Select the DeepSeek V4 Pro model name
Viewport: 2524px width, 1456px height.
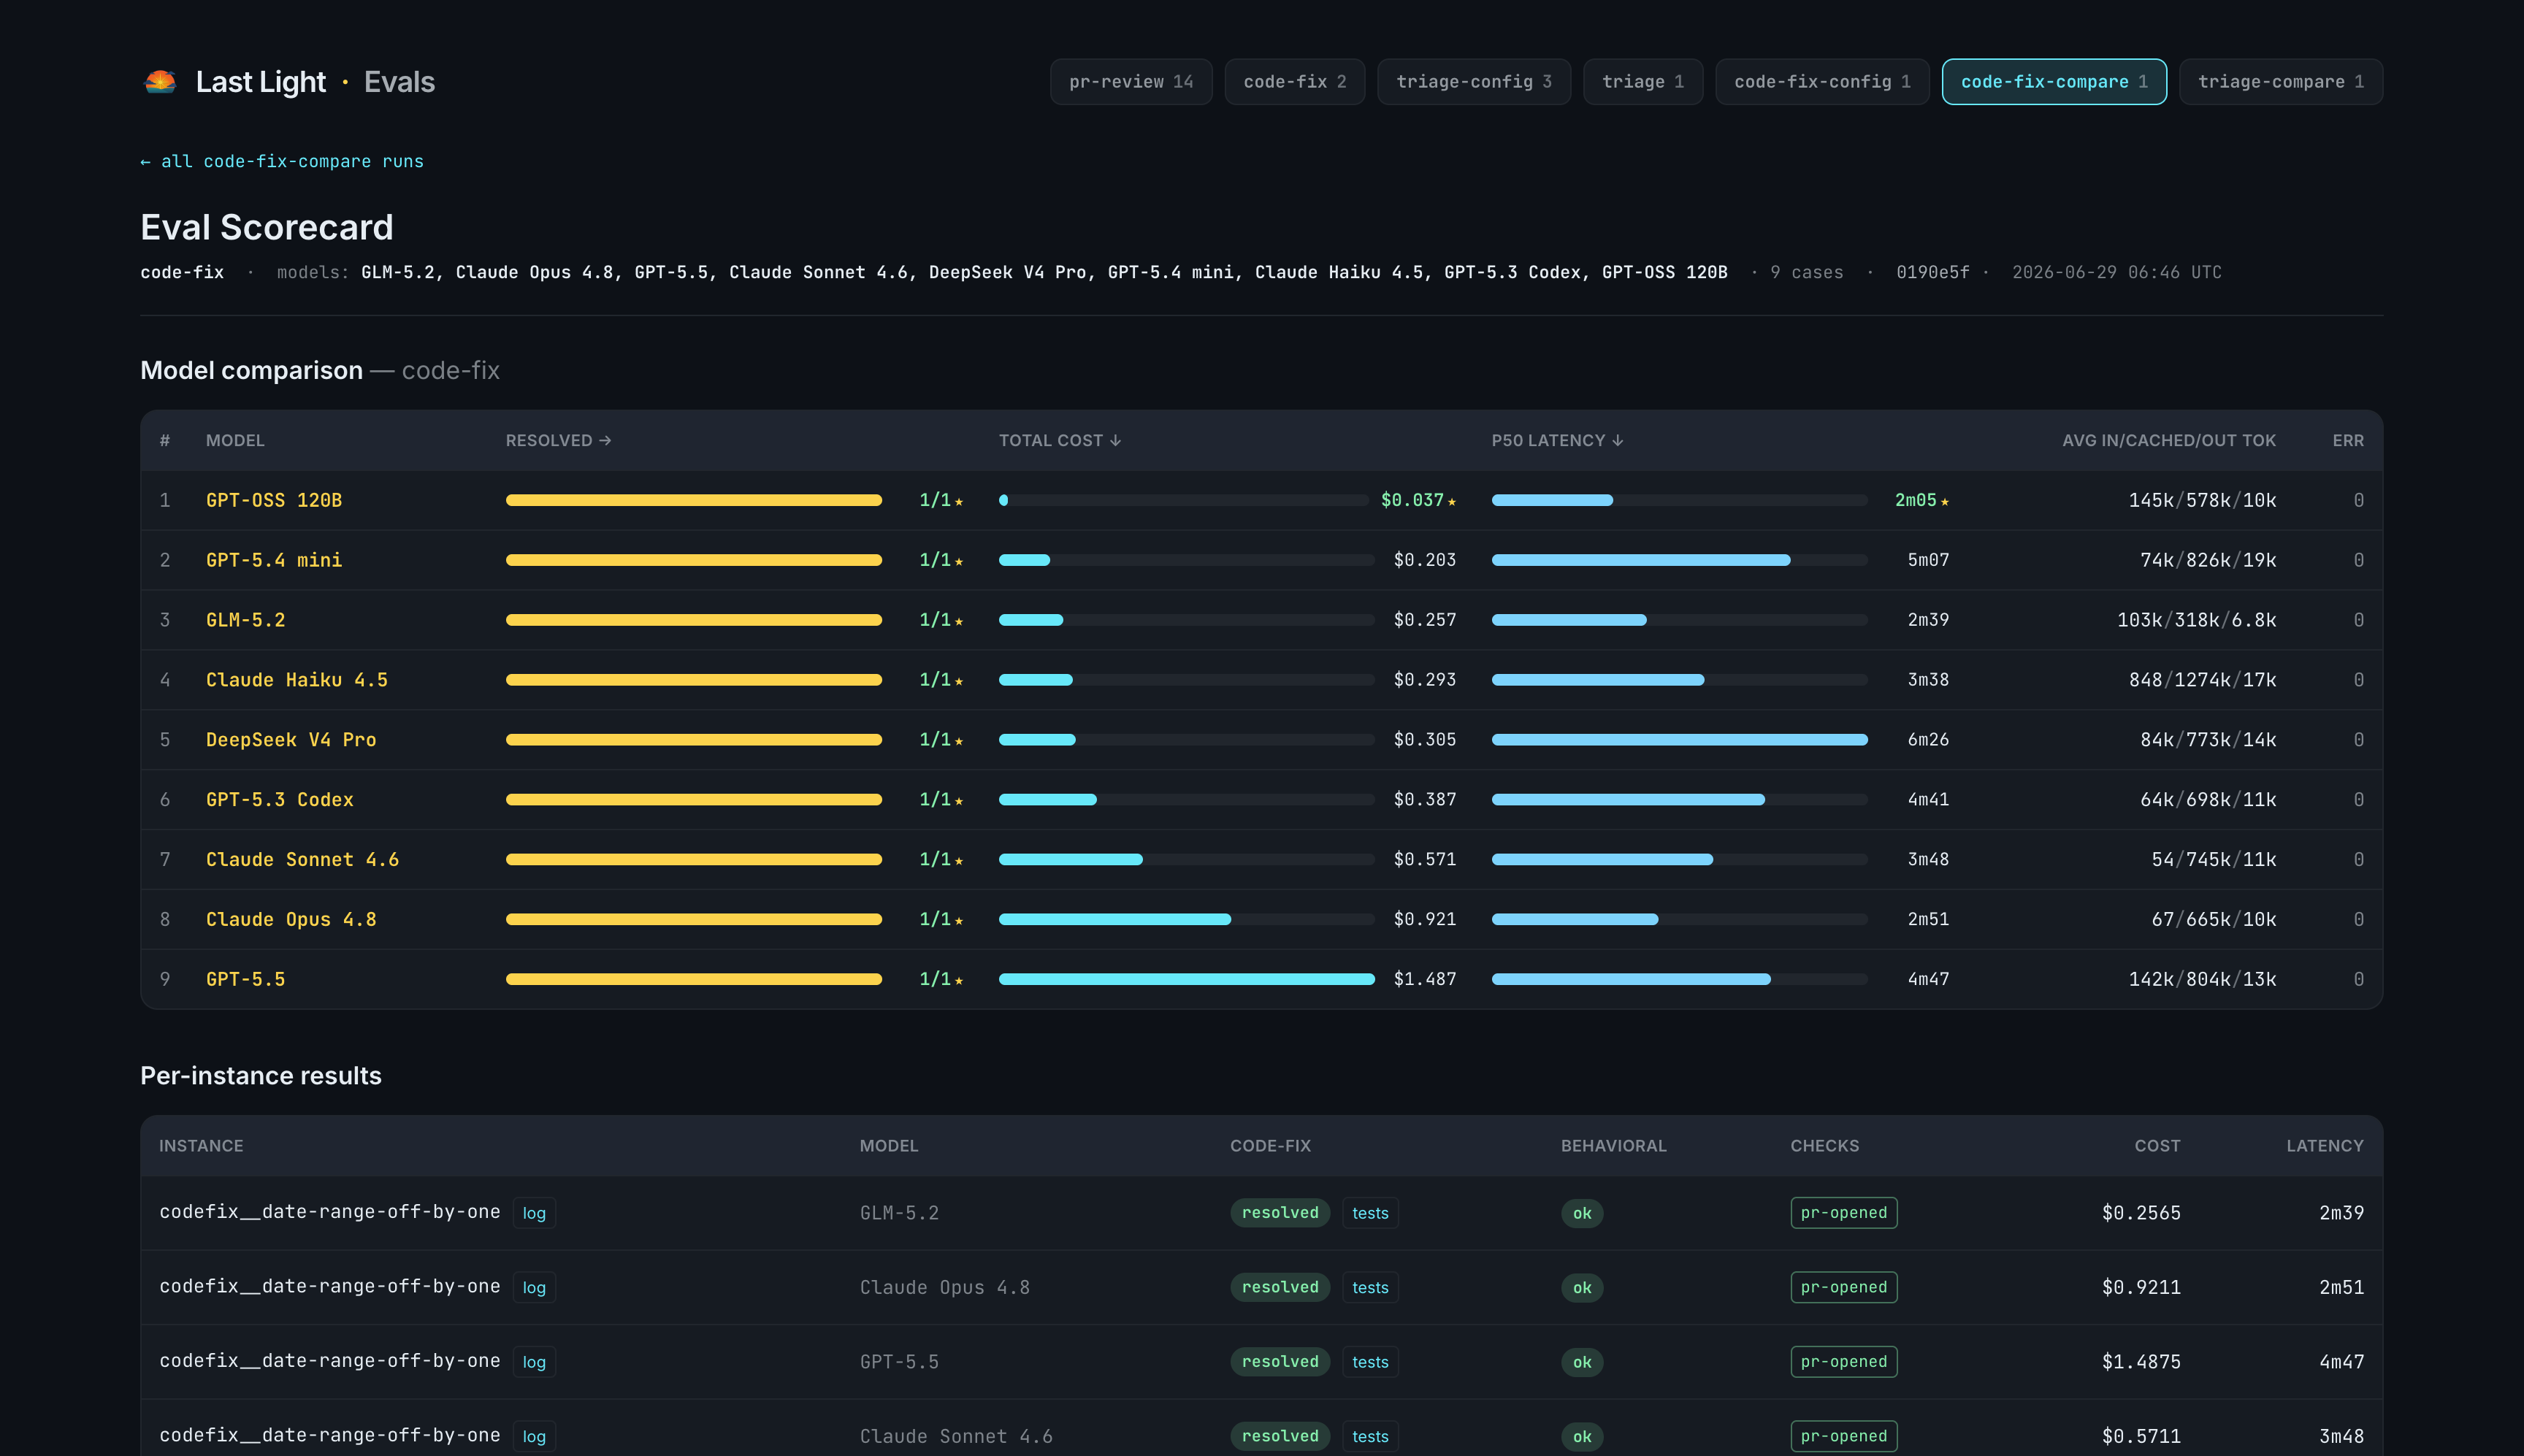coord(291,740)
